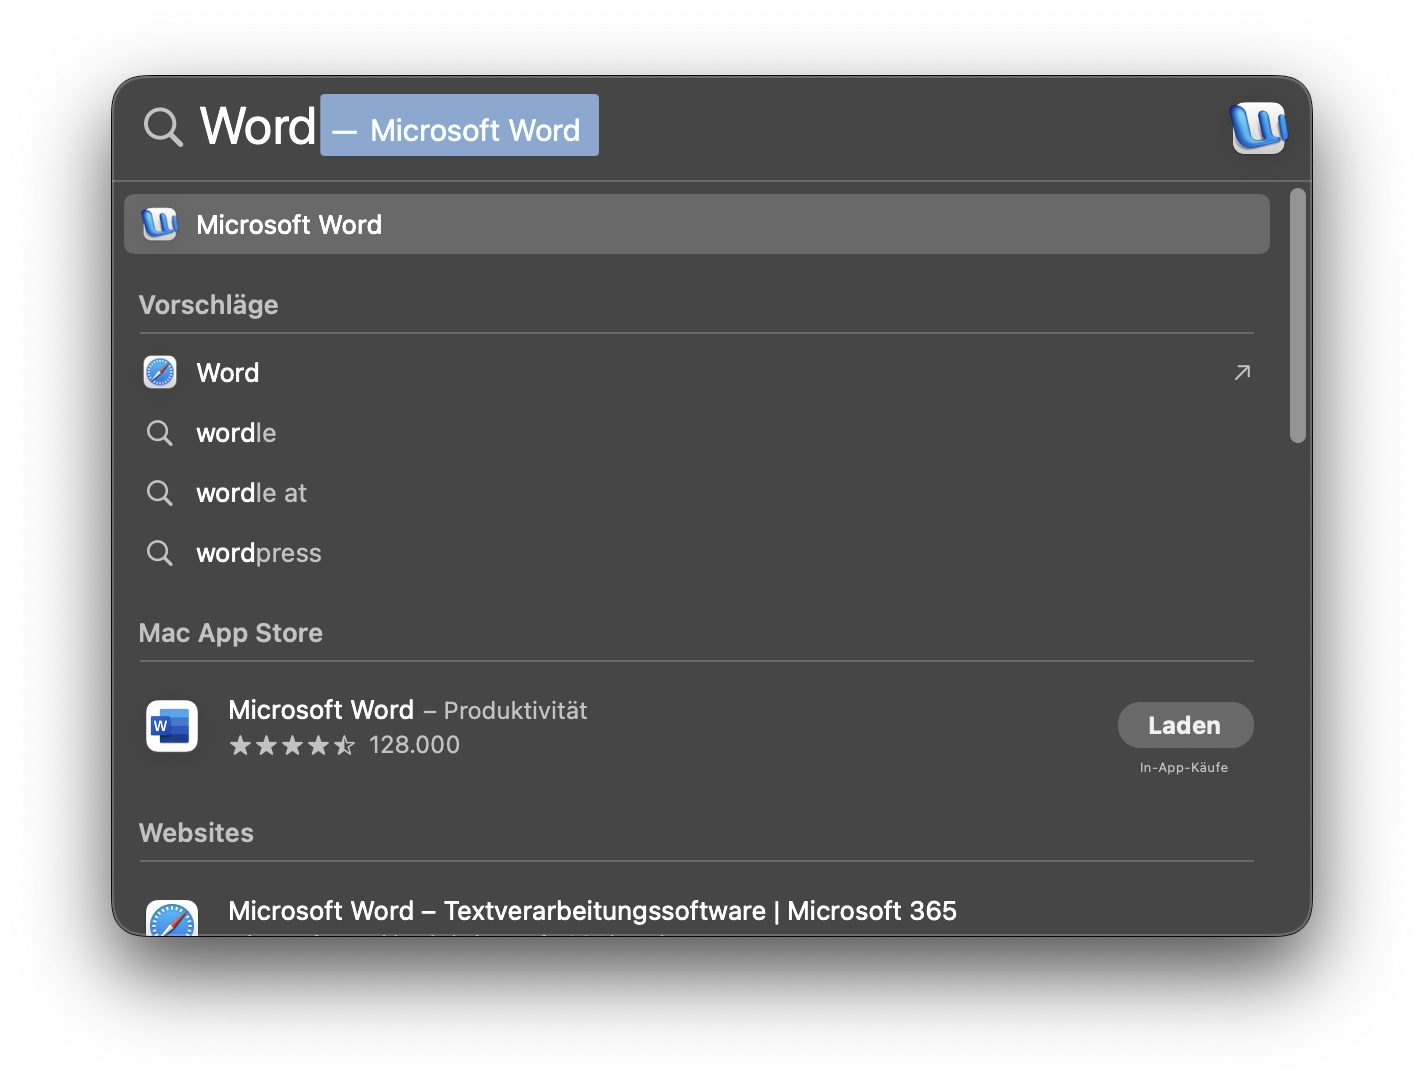Click the search icon next to wordle
This screenshot has width=1424, height=1084.
click(160, 433)
